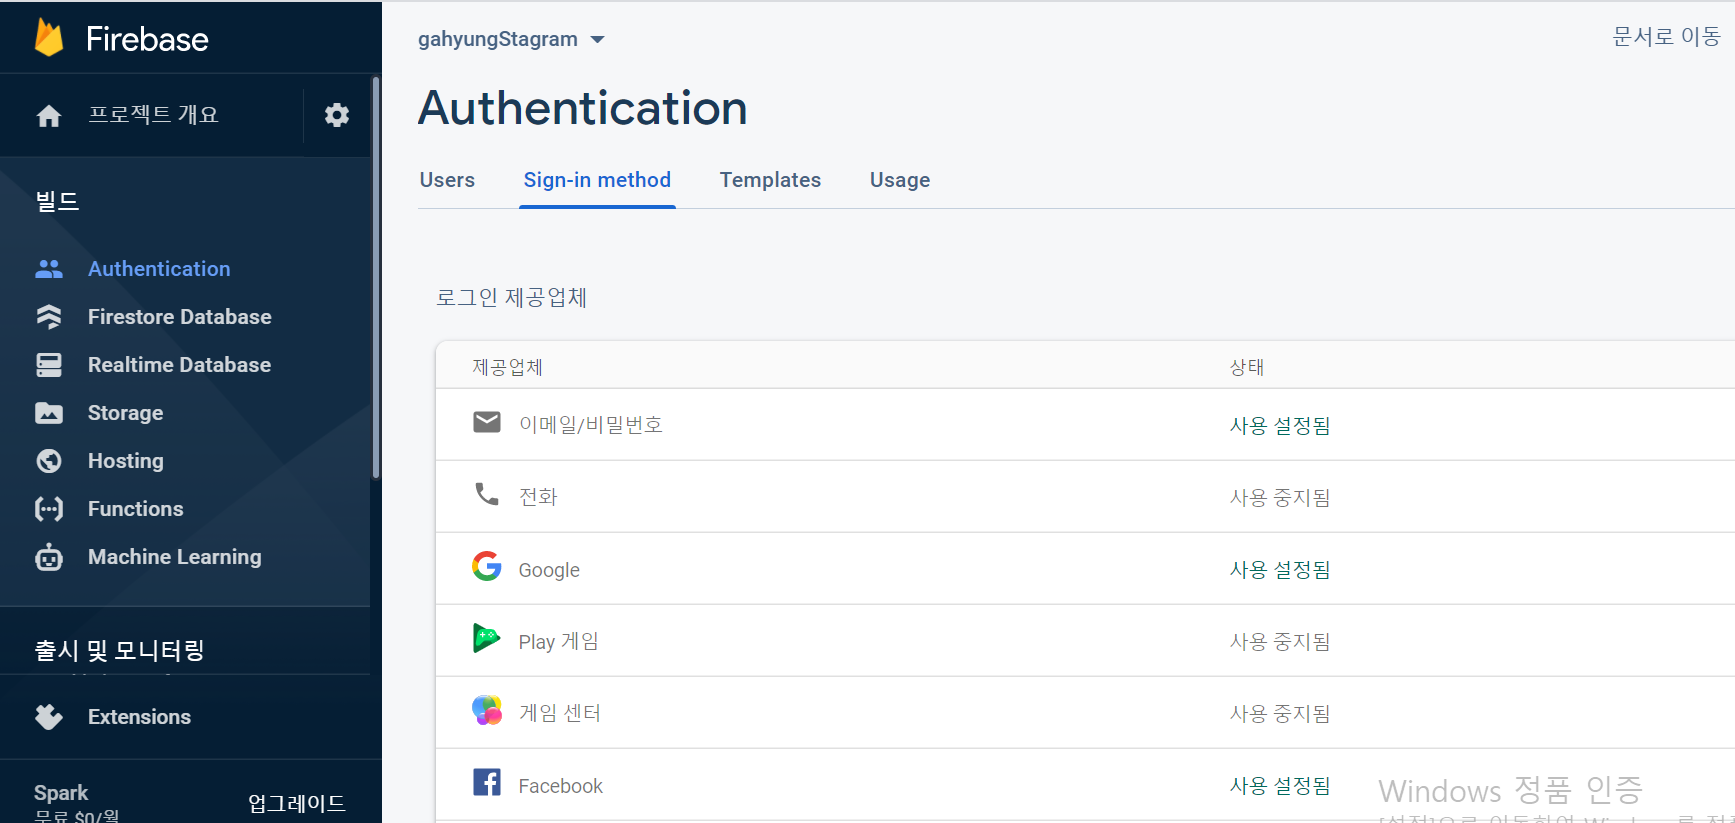Click the 문서로 이동 docs link
This screenshot has height=823, width=1735.
pos(1666,37)
